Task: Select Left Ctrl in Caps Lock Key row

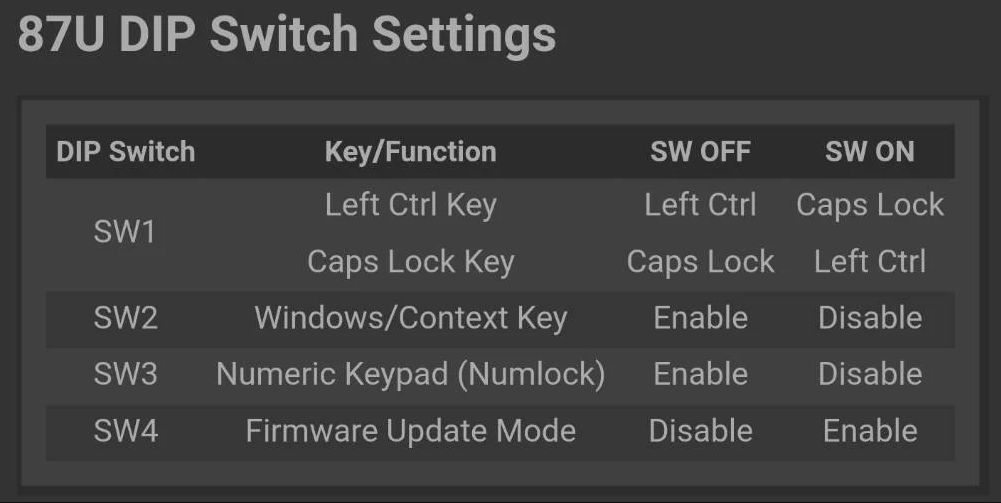Action: (870, 262)
